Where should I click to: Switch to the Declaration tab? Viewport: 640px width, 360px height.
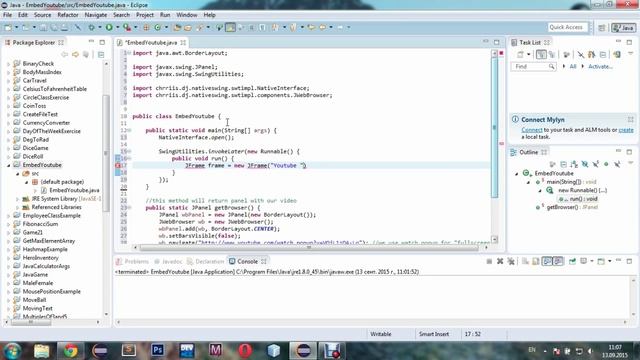tap(206, 261)
